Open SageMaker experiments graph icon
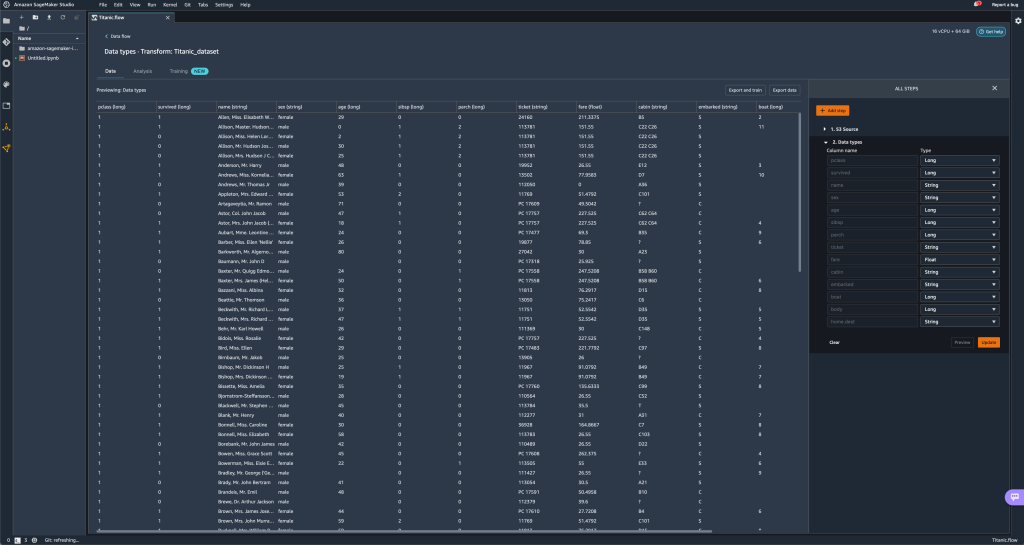This screenshot has width=1024, height=545. tap(7, 148)
